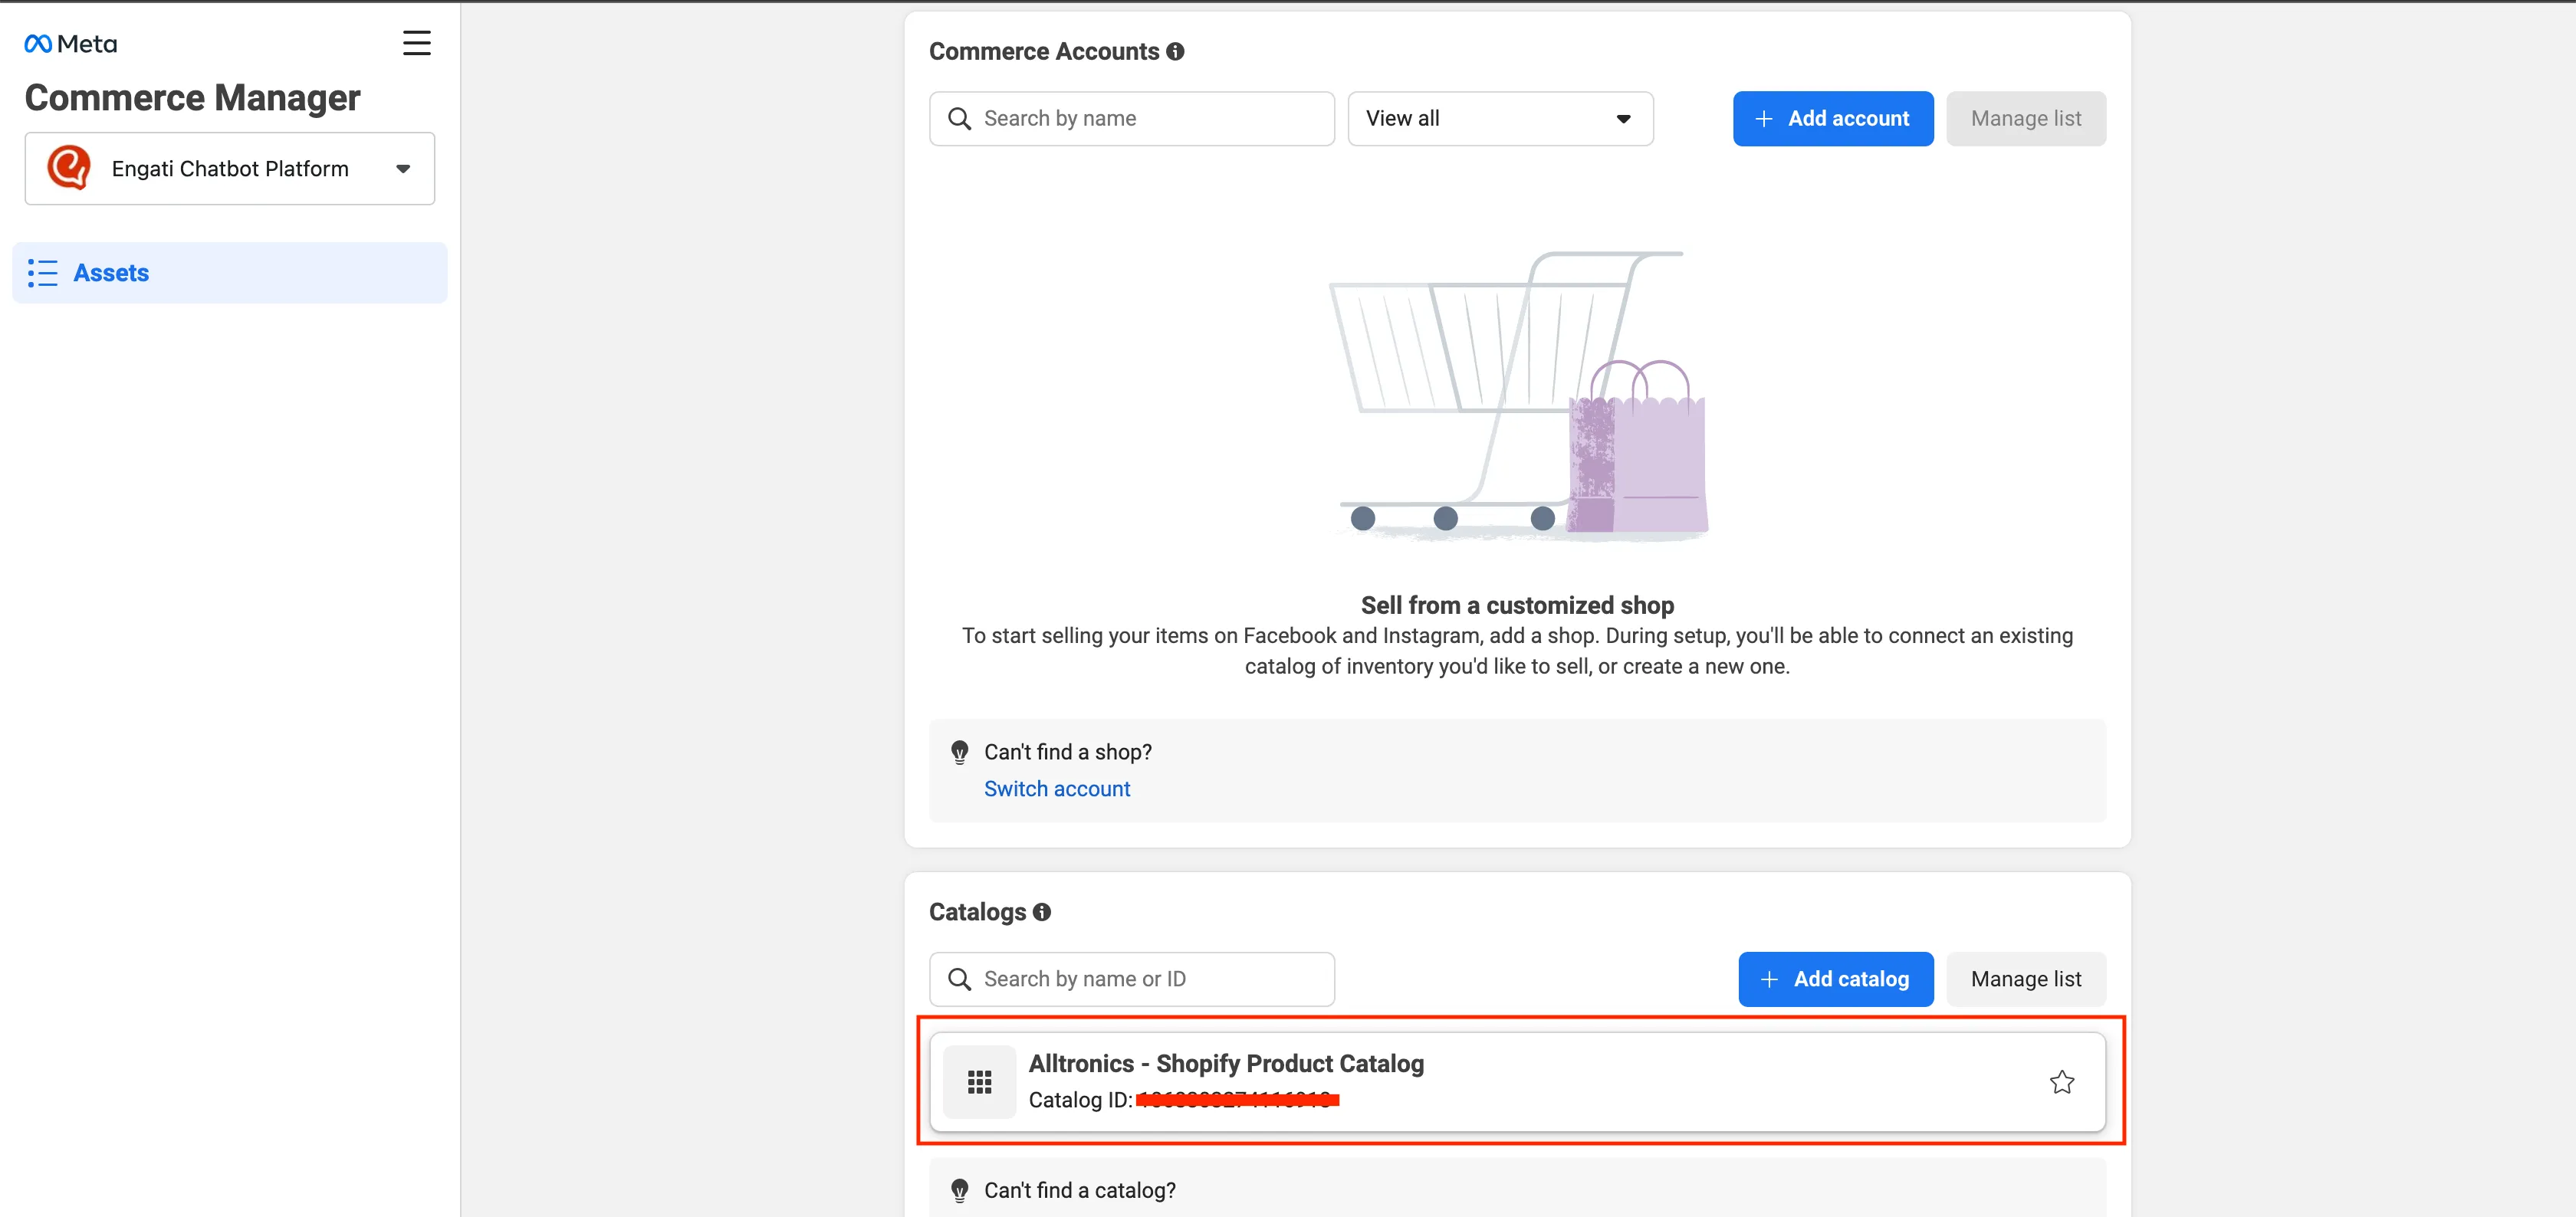Click the Switch account link
Screen dimensions: 2576x1217
coord(1056,789)
